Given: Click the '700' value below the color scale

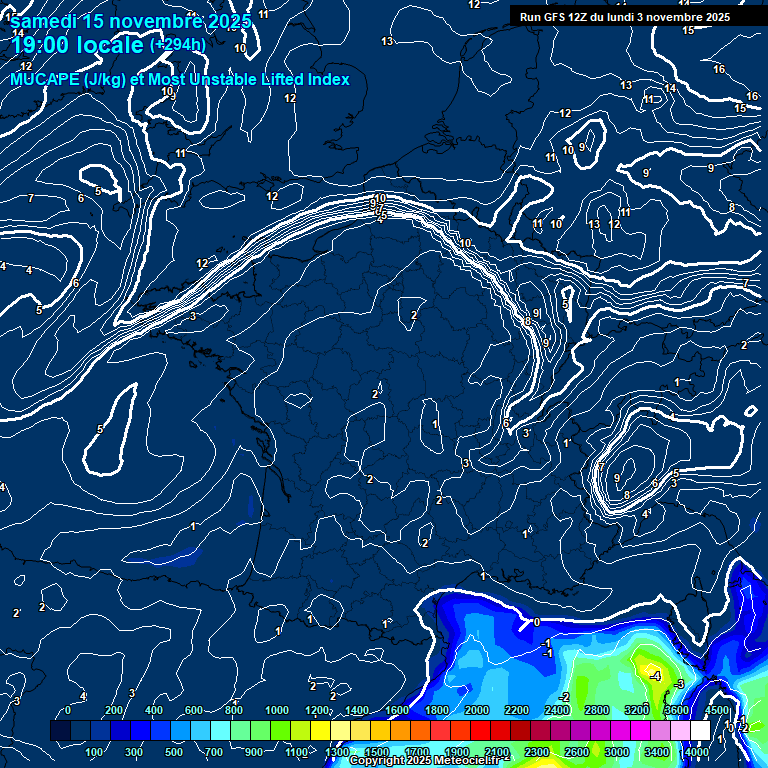Looking at the screenshot, I should tap(214, 752).
